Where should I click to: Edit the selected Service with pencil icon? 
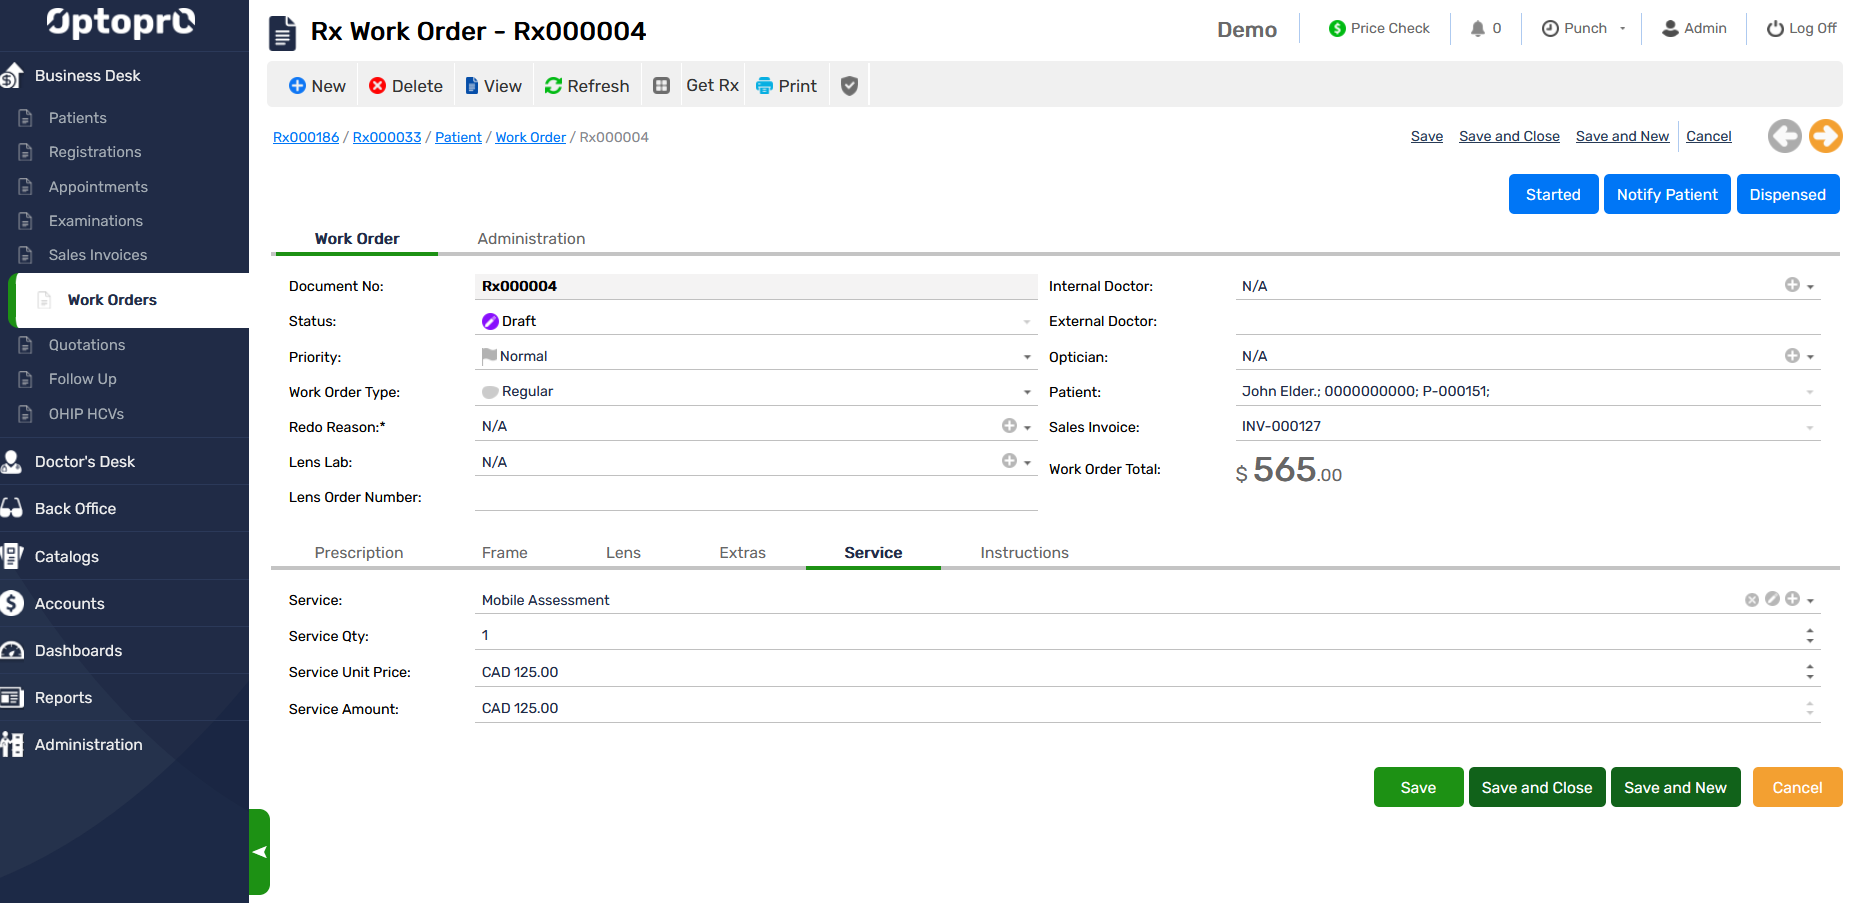pyautogui.click(x=1772, y=599)
